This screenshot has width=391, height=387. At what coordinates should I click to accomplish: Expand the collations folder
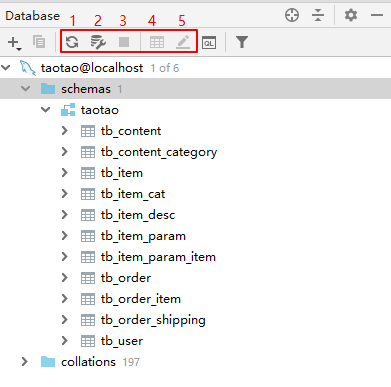pos(25,361)
